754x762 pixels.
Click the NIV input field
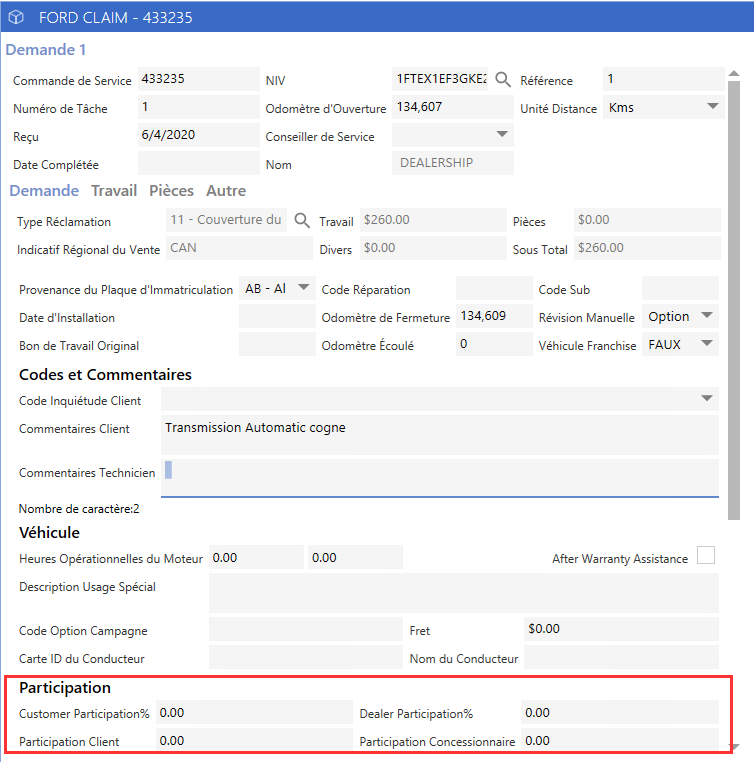(x=441, y=79)
